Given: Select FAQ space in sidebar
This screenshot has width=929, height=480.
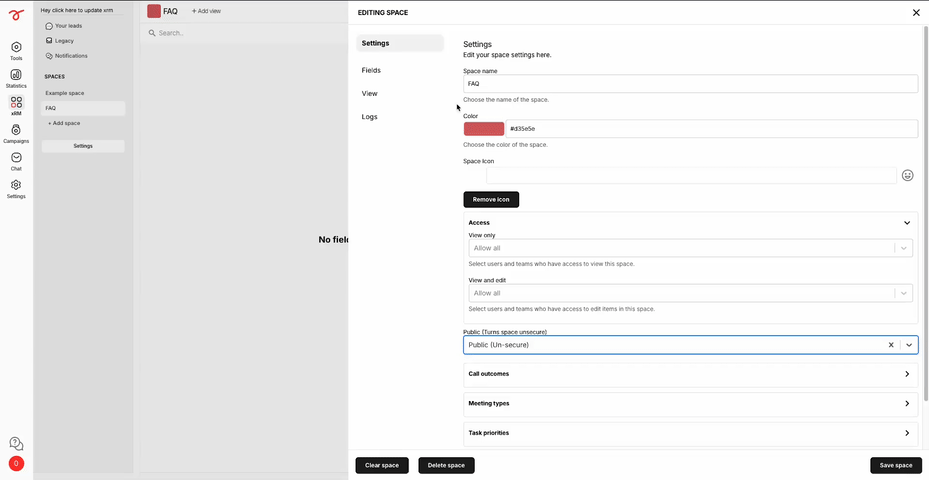Looking at the screenshot, I should pos(83,108).
